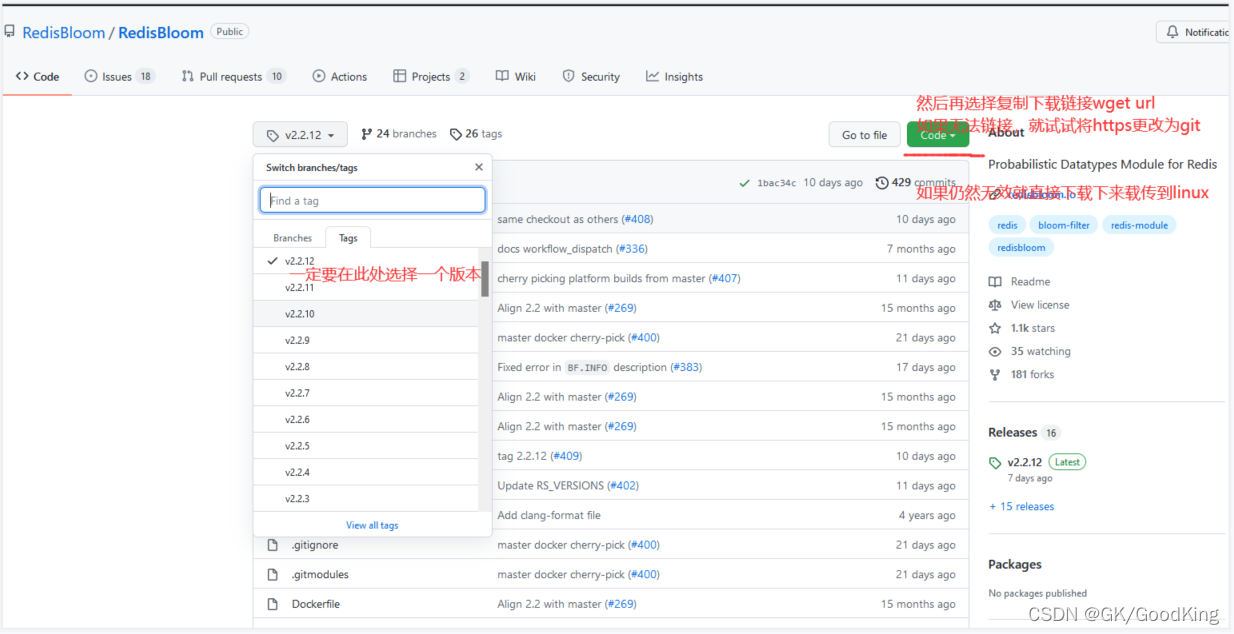Click inside the Find a tag input field
The image size is (1234, 634).
[371, 199]
